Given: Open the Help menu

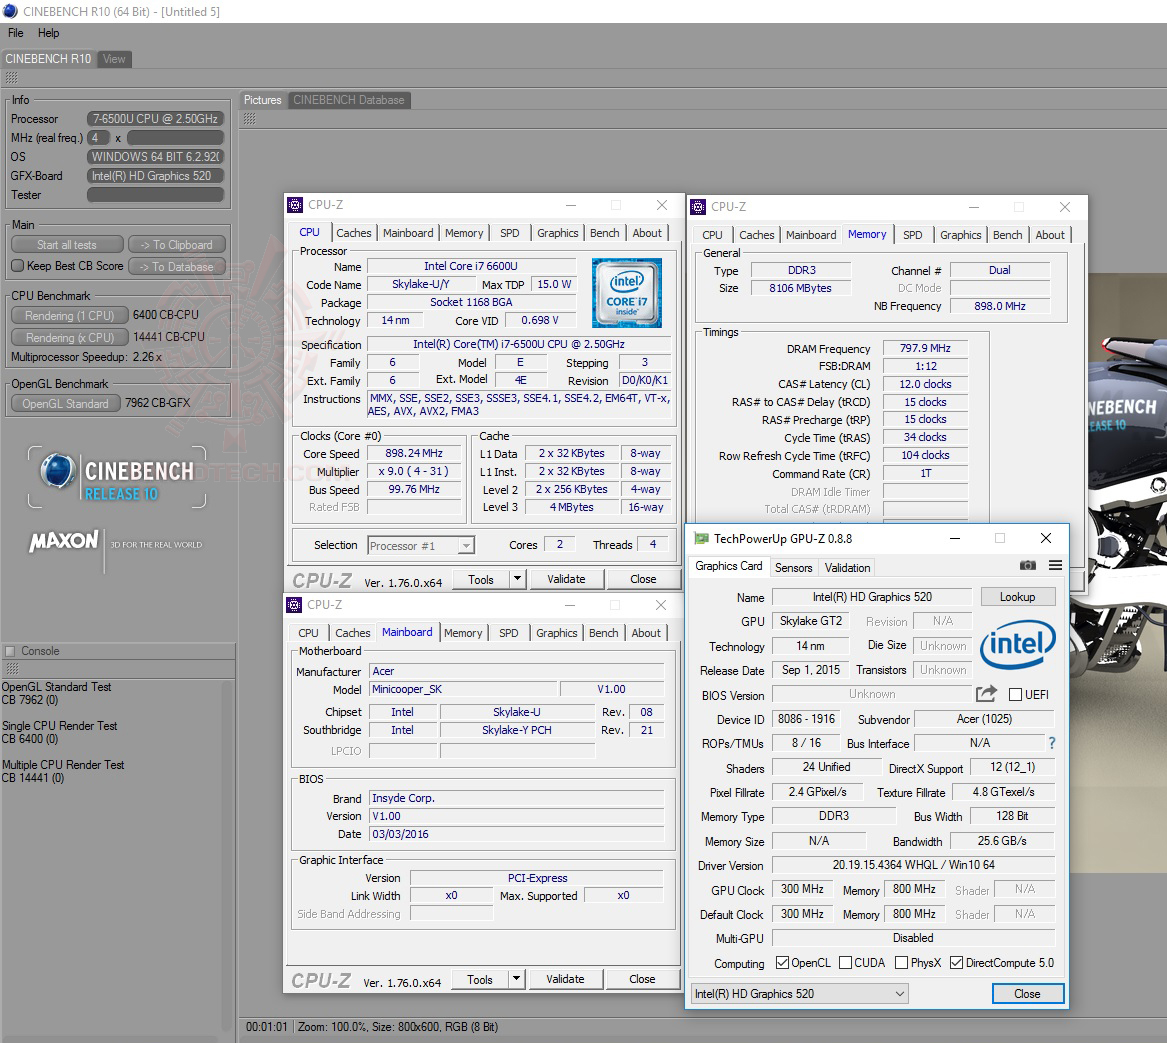Looking at the screenshot, I should point(48,33).
